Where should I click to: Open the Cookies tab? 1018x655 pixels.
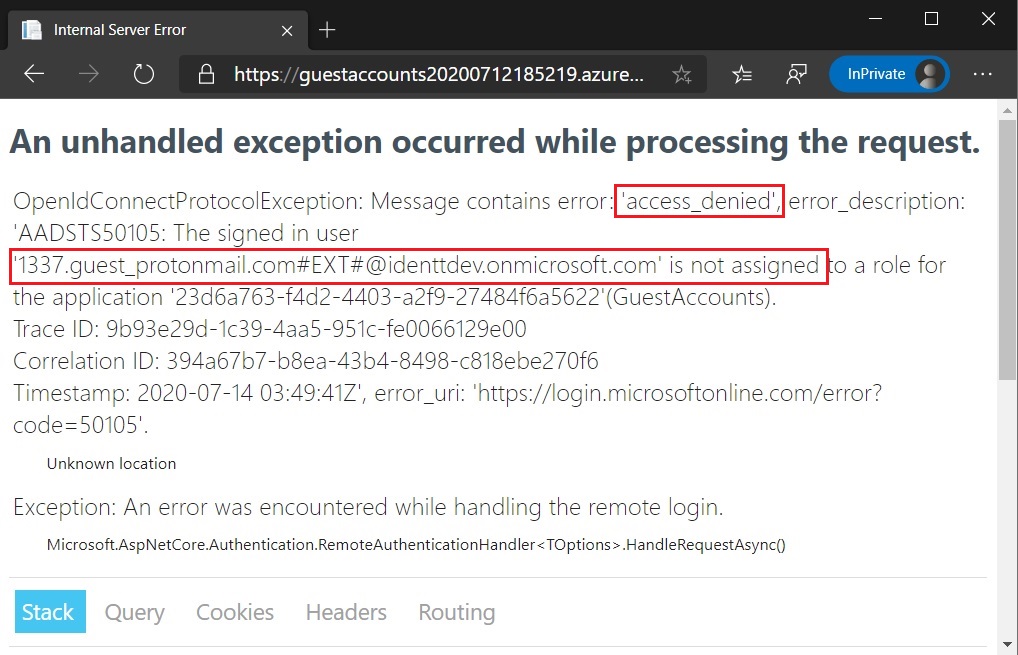coord(235,612)
